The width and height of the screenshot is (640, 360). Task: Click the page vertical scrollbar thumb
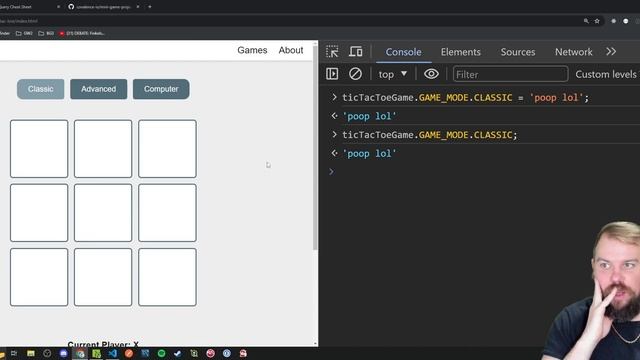(315, 148)
